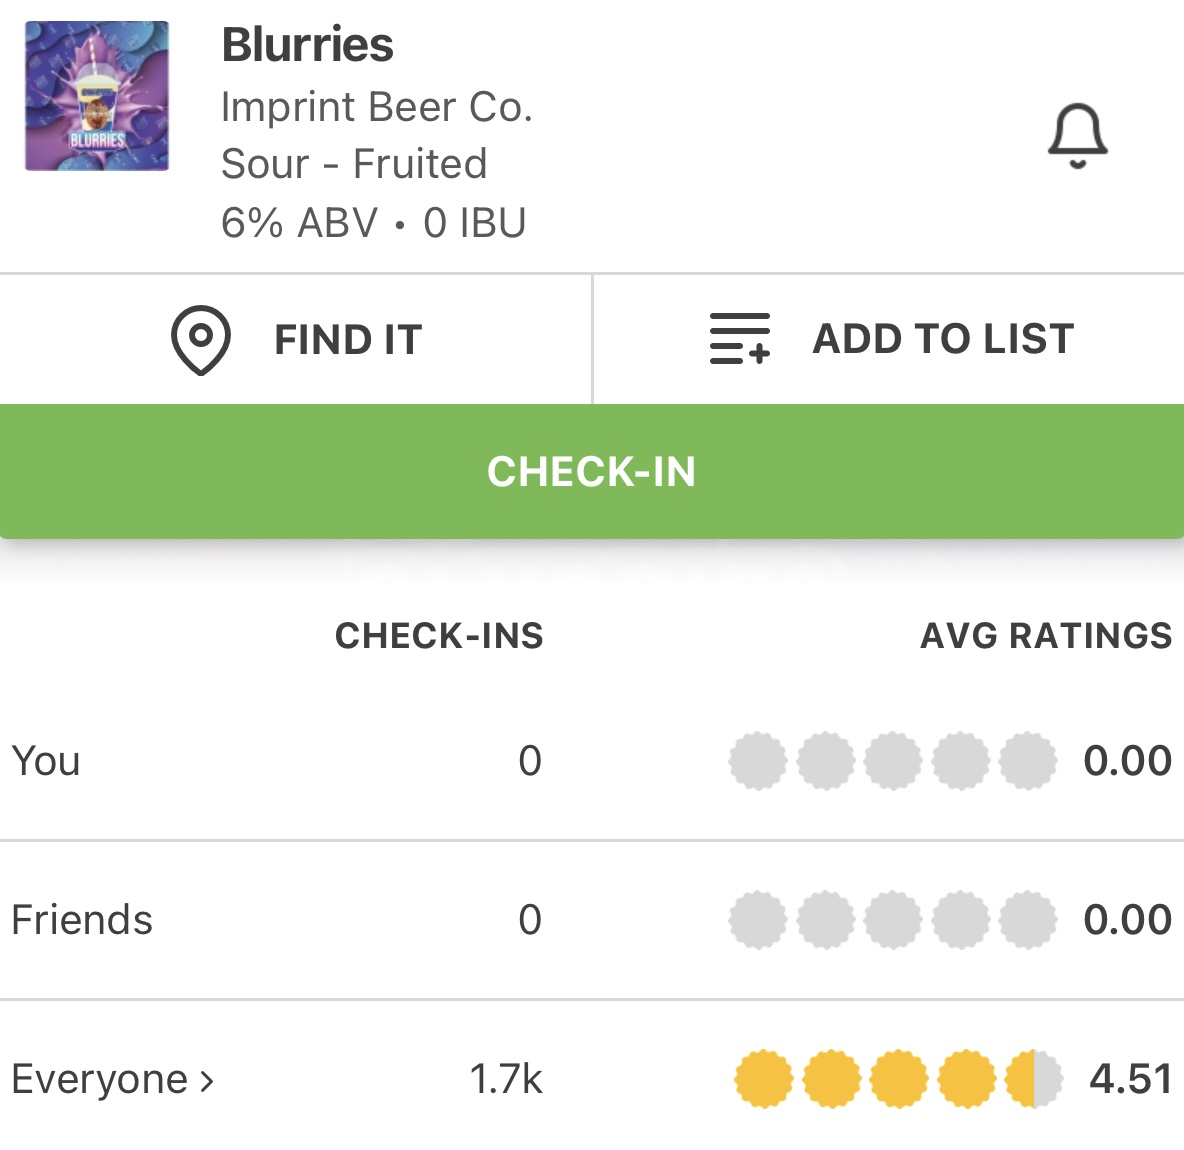Click the yellow Everyone rating caps
The width and height of the screenshot is (1184, 1150).
point(897,1079)
